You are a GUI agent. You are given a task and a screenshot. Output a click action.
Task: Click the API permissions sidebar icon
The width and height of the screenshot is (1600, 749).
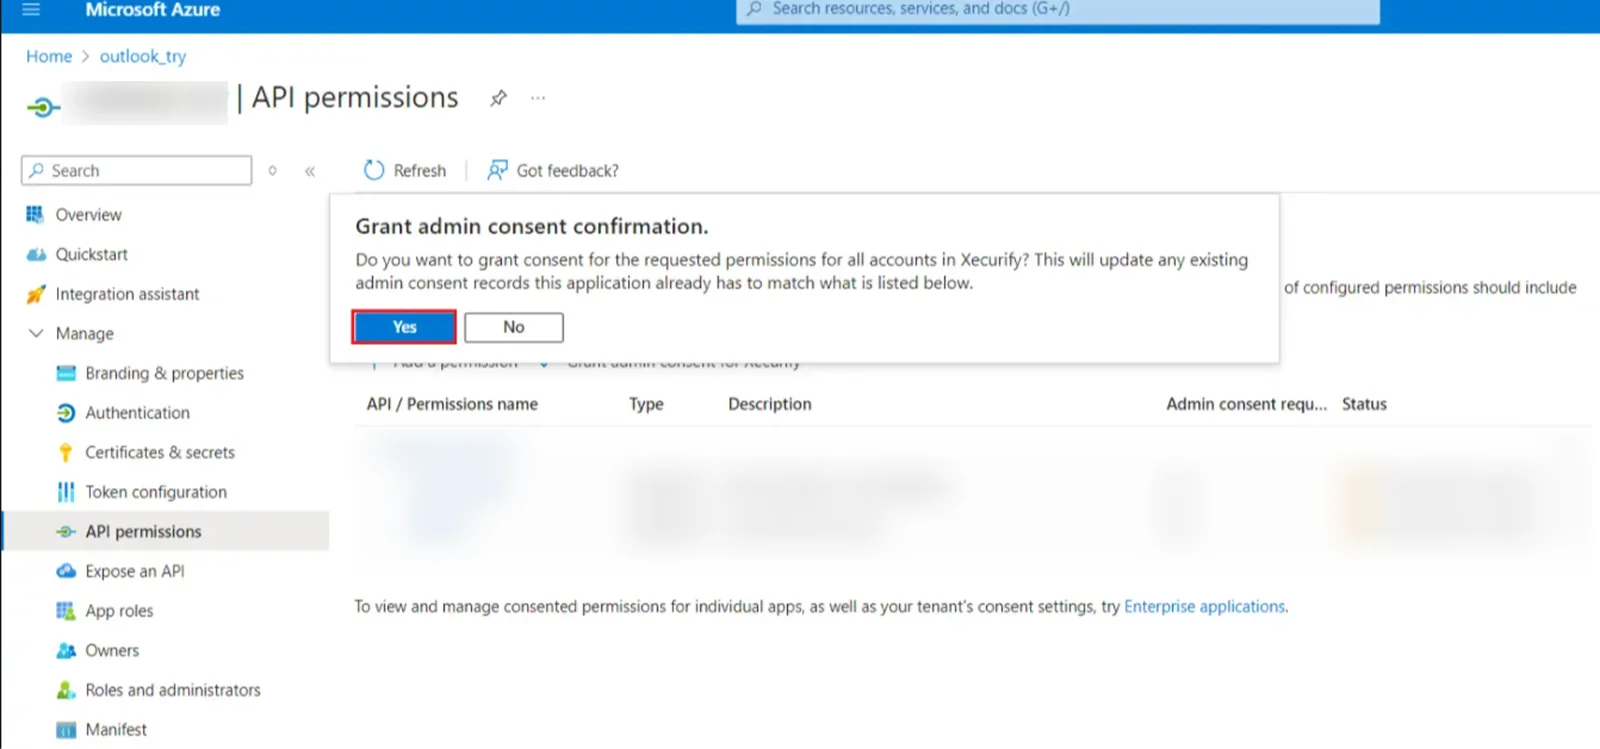[x=66, y=532]
